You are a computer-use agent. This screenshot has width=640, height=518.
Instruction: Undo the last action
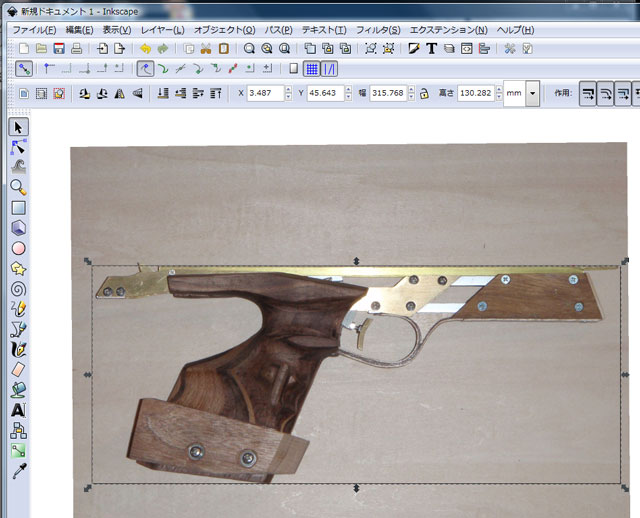point(145,49)
